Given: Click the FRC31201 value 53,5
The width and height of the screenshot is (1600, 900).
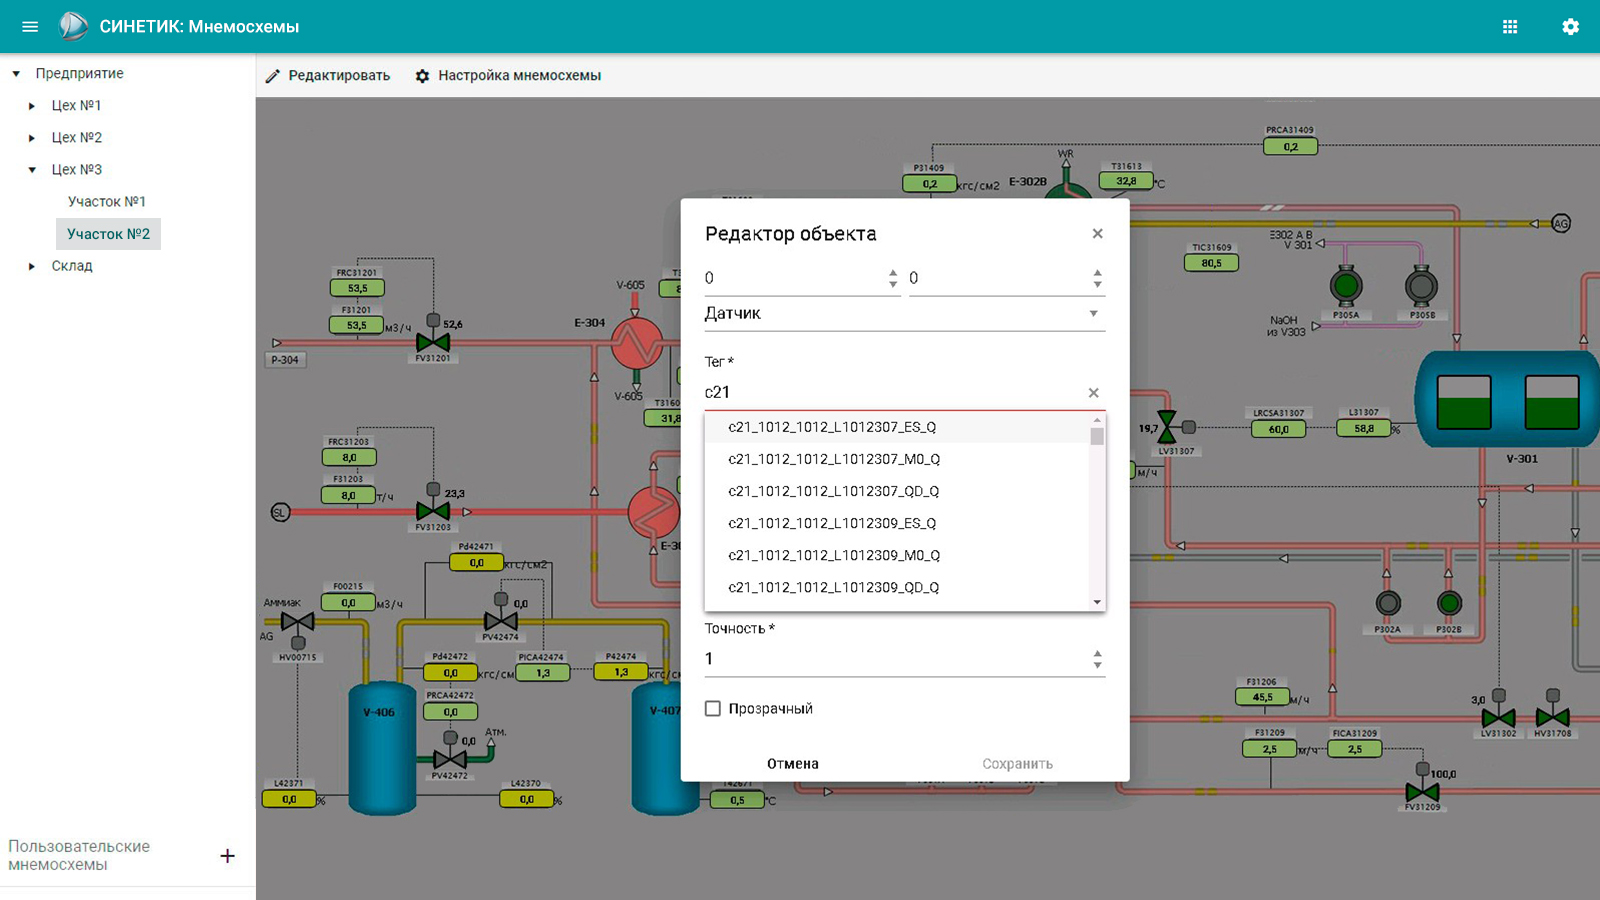Looking at the screenshot, I should pyautogui.click(x=357, y=288).
